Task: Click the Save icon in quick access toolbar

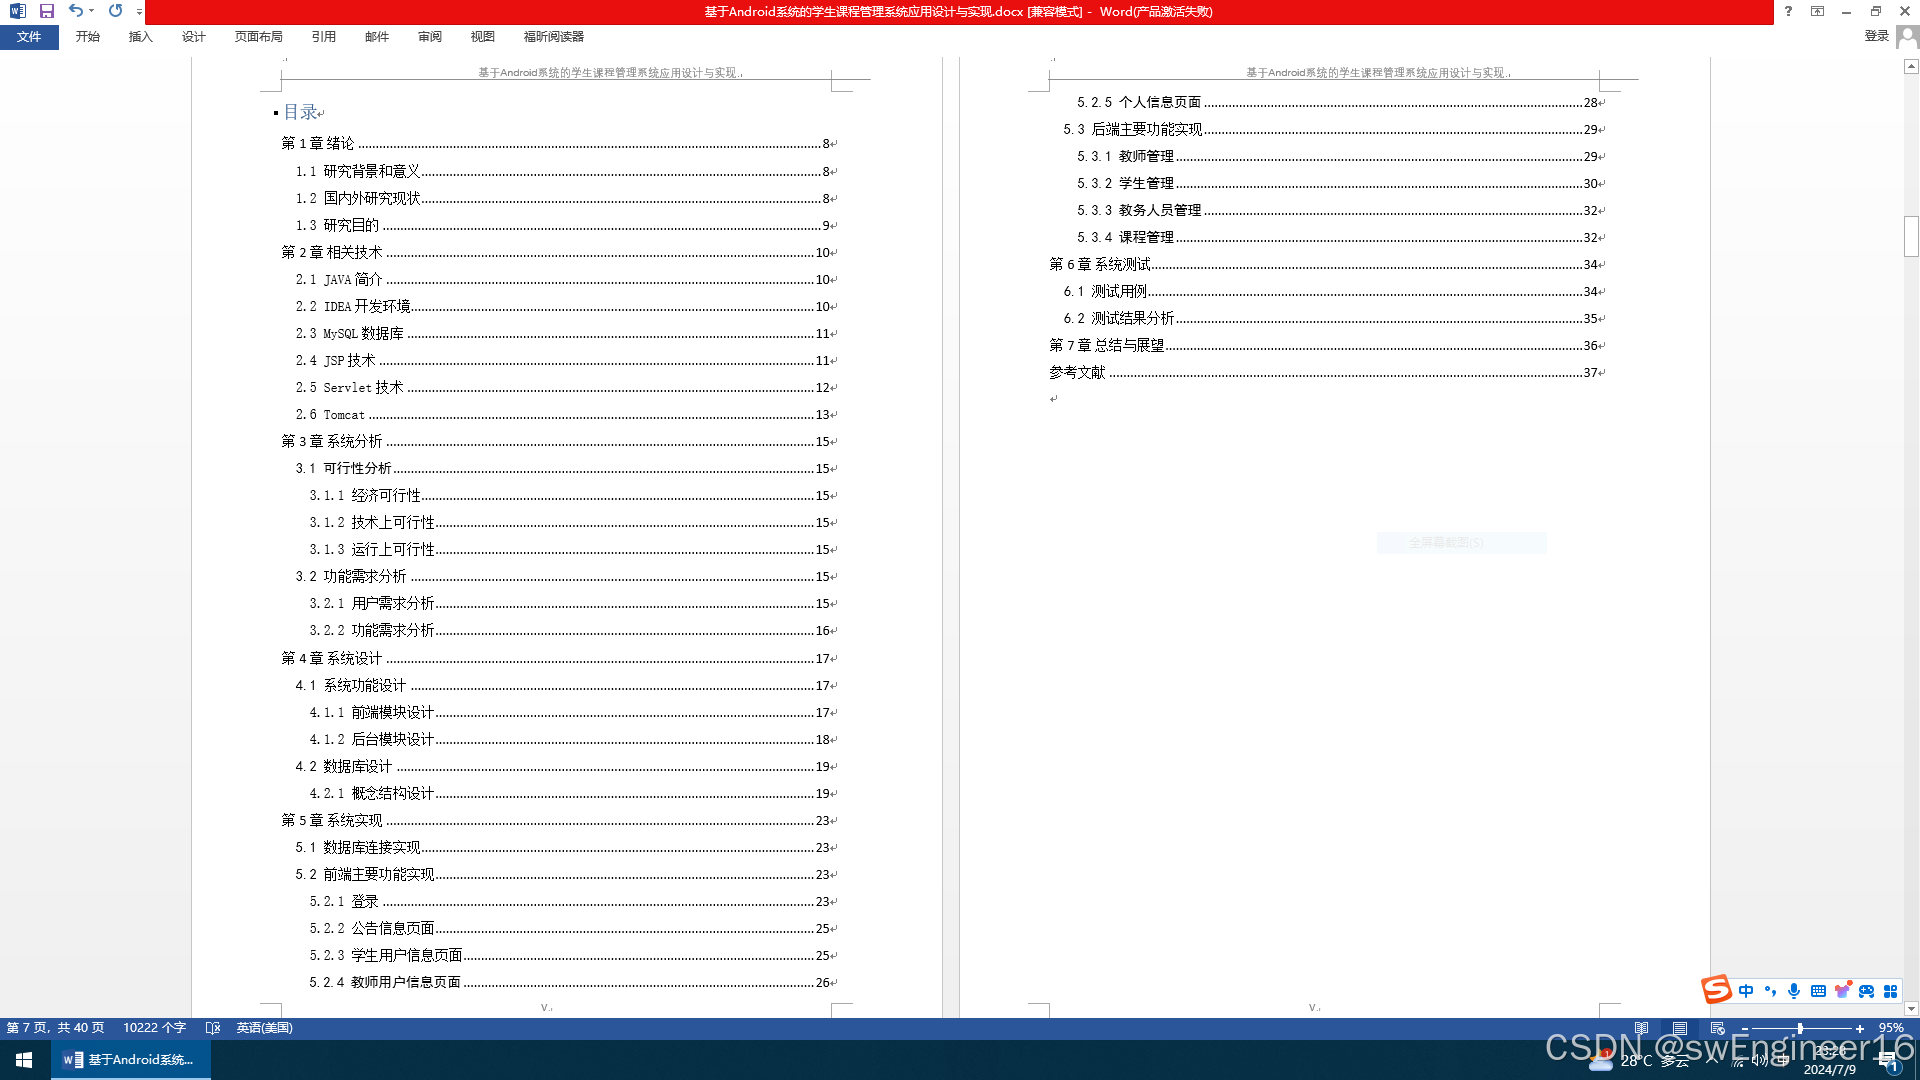Action: click(x=46, y=11)
